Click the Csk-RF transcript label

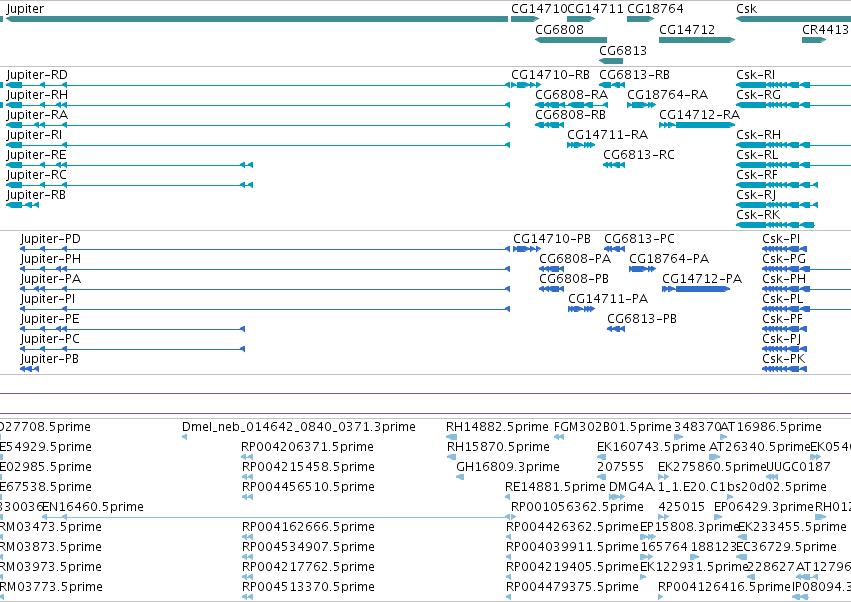757,175
